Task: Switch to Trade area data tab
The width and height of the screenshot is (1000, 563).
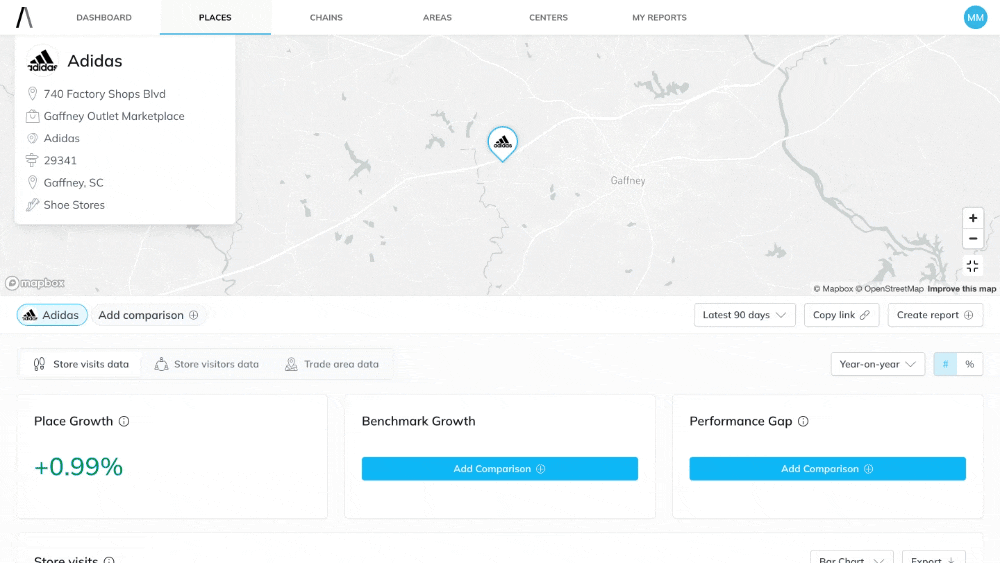Action: [332, 364]
